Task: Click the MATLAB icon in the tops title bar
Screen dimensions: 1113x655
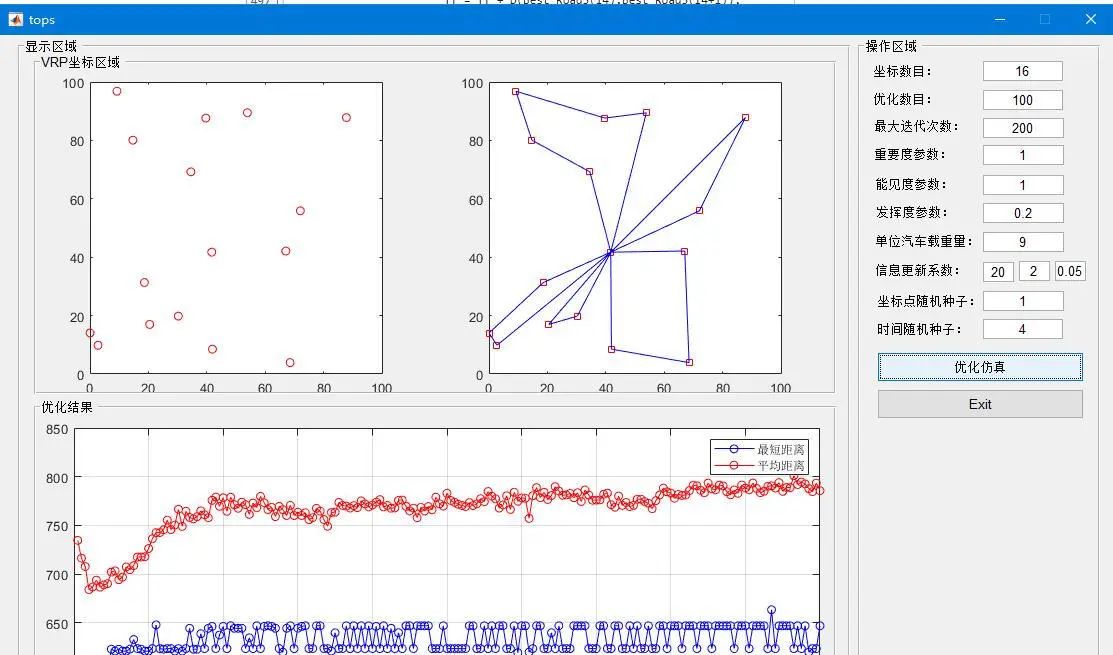Action: click(x=16, y=20)
